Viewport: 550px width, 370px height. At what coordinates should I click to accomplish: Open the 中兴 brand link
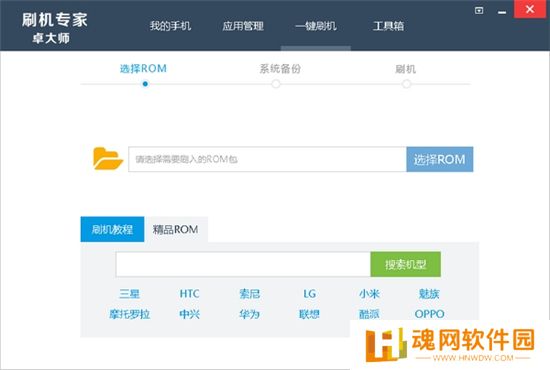pyautogui.click(x=189, y=314)
